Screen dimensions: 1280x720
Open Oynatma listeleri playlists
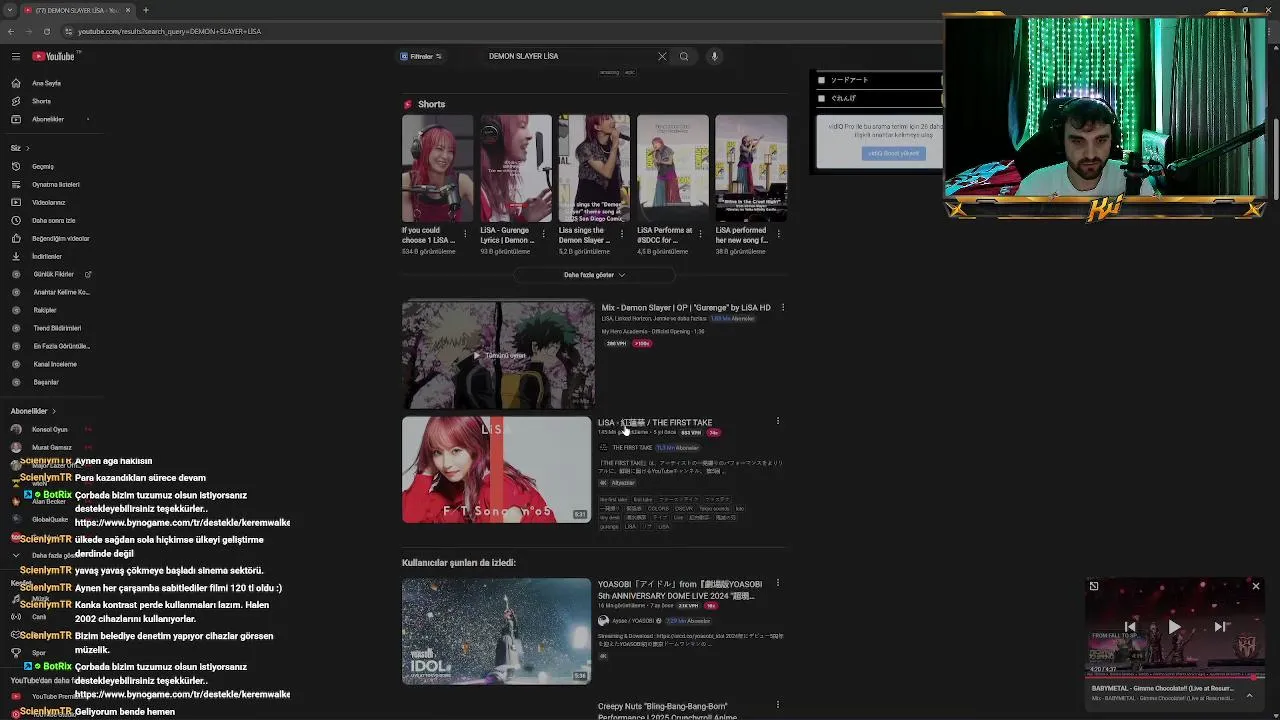pyautogui.click(x=55, y=184)
